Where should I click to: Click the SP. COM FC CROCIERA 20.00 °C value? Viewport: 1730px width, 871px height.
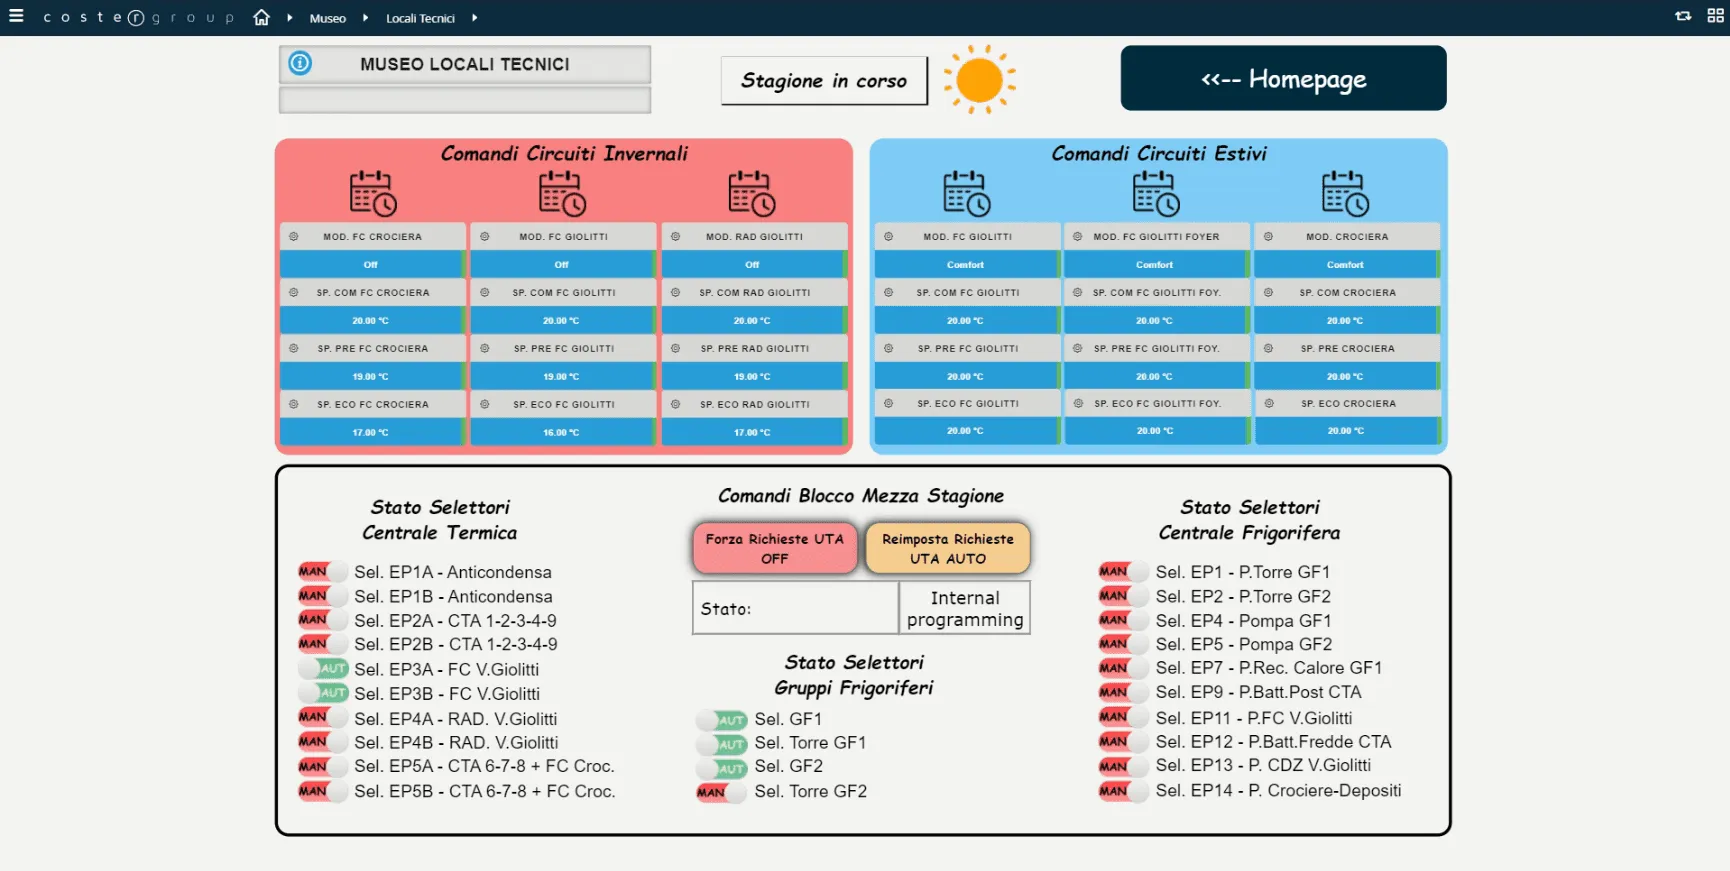[371, 321]
